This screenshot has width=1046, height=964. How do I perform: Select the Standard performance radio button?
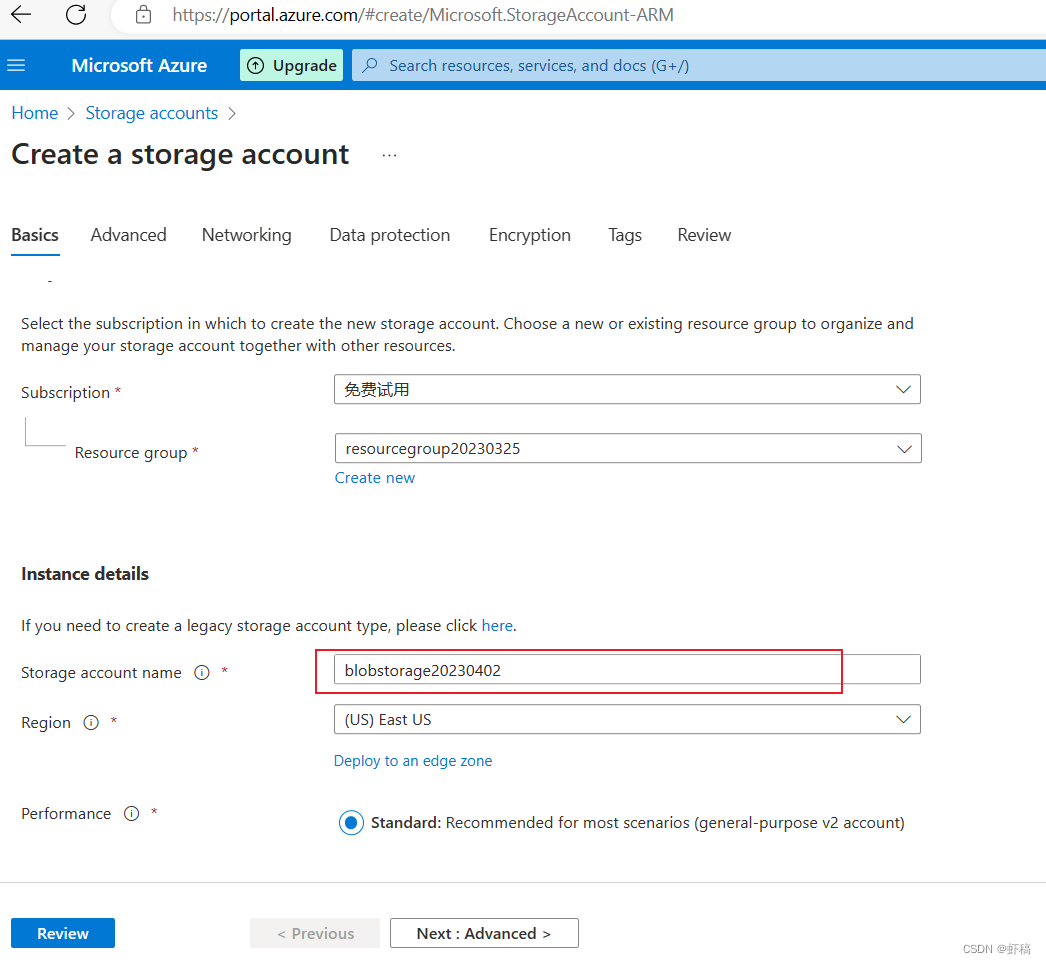click(351, 822)
